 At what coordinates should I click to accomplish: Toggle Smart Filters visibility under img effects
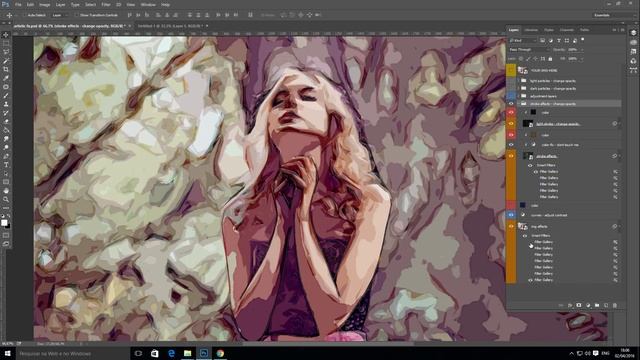(x=525, y=236)
